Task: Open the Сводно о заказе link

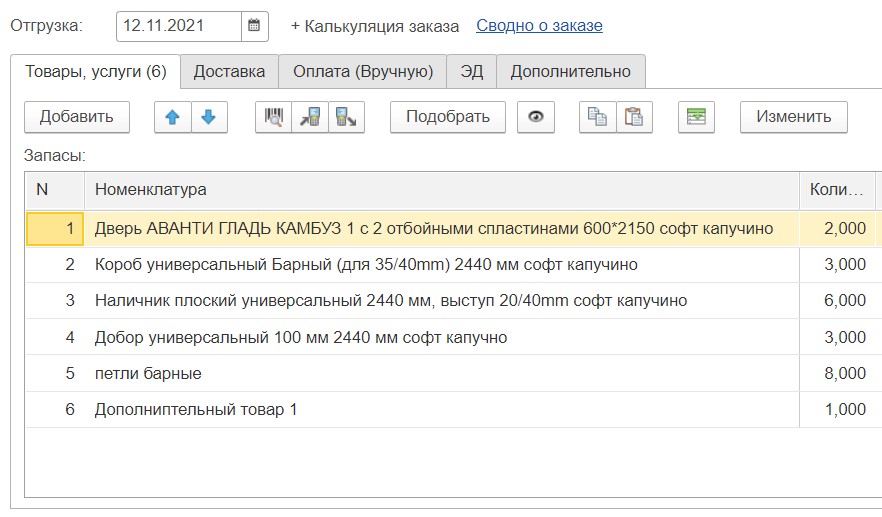Action: click(x=539, y=26)
